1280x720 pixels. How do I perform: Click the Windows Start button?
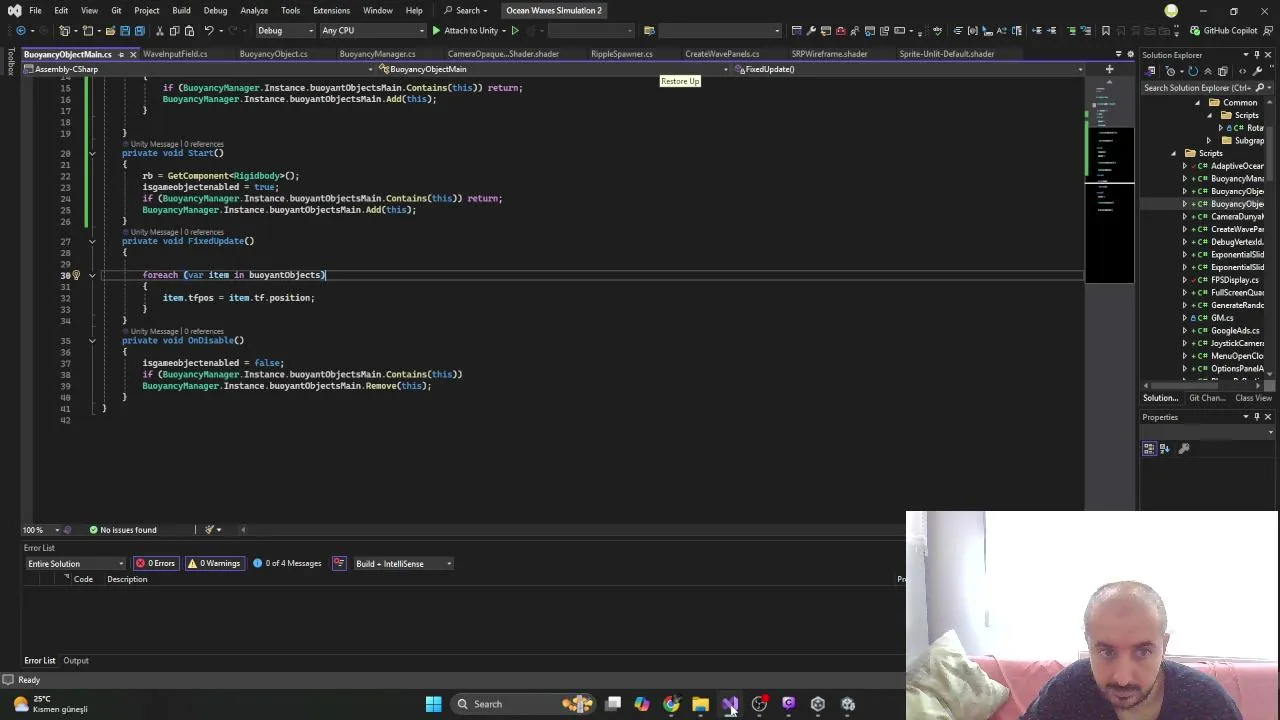(433, 704)
